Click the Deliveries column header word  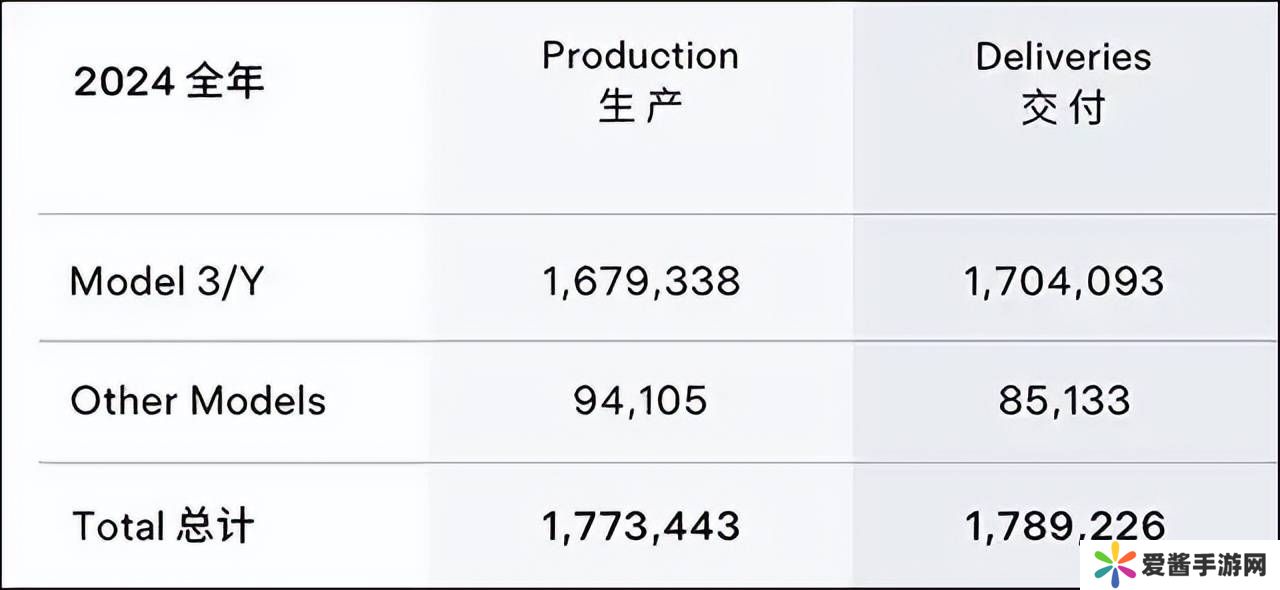point(1063,56)
